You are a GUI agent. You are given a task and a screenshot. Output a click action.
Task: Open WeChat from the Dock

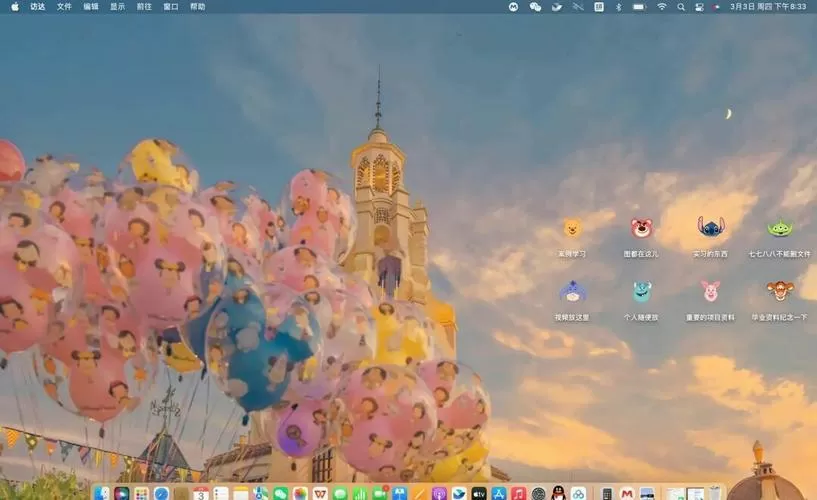pyautogui.click(x=280, y=493)
